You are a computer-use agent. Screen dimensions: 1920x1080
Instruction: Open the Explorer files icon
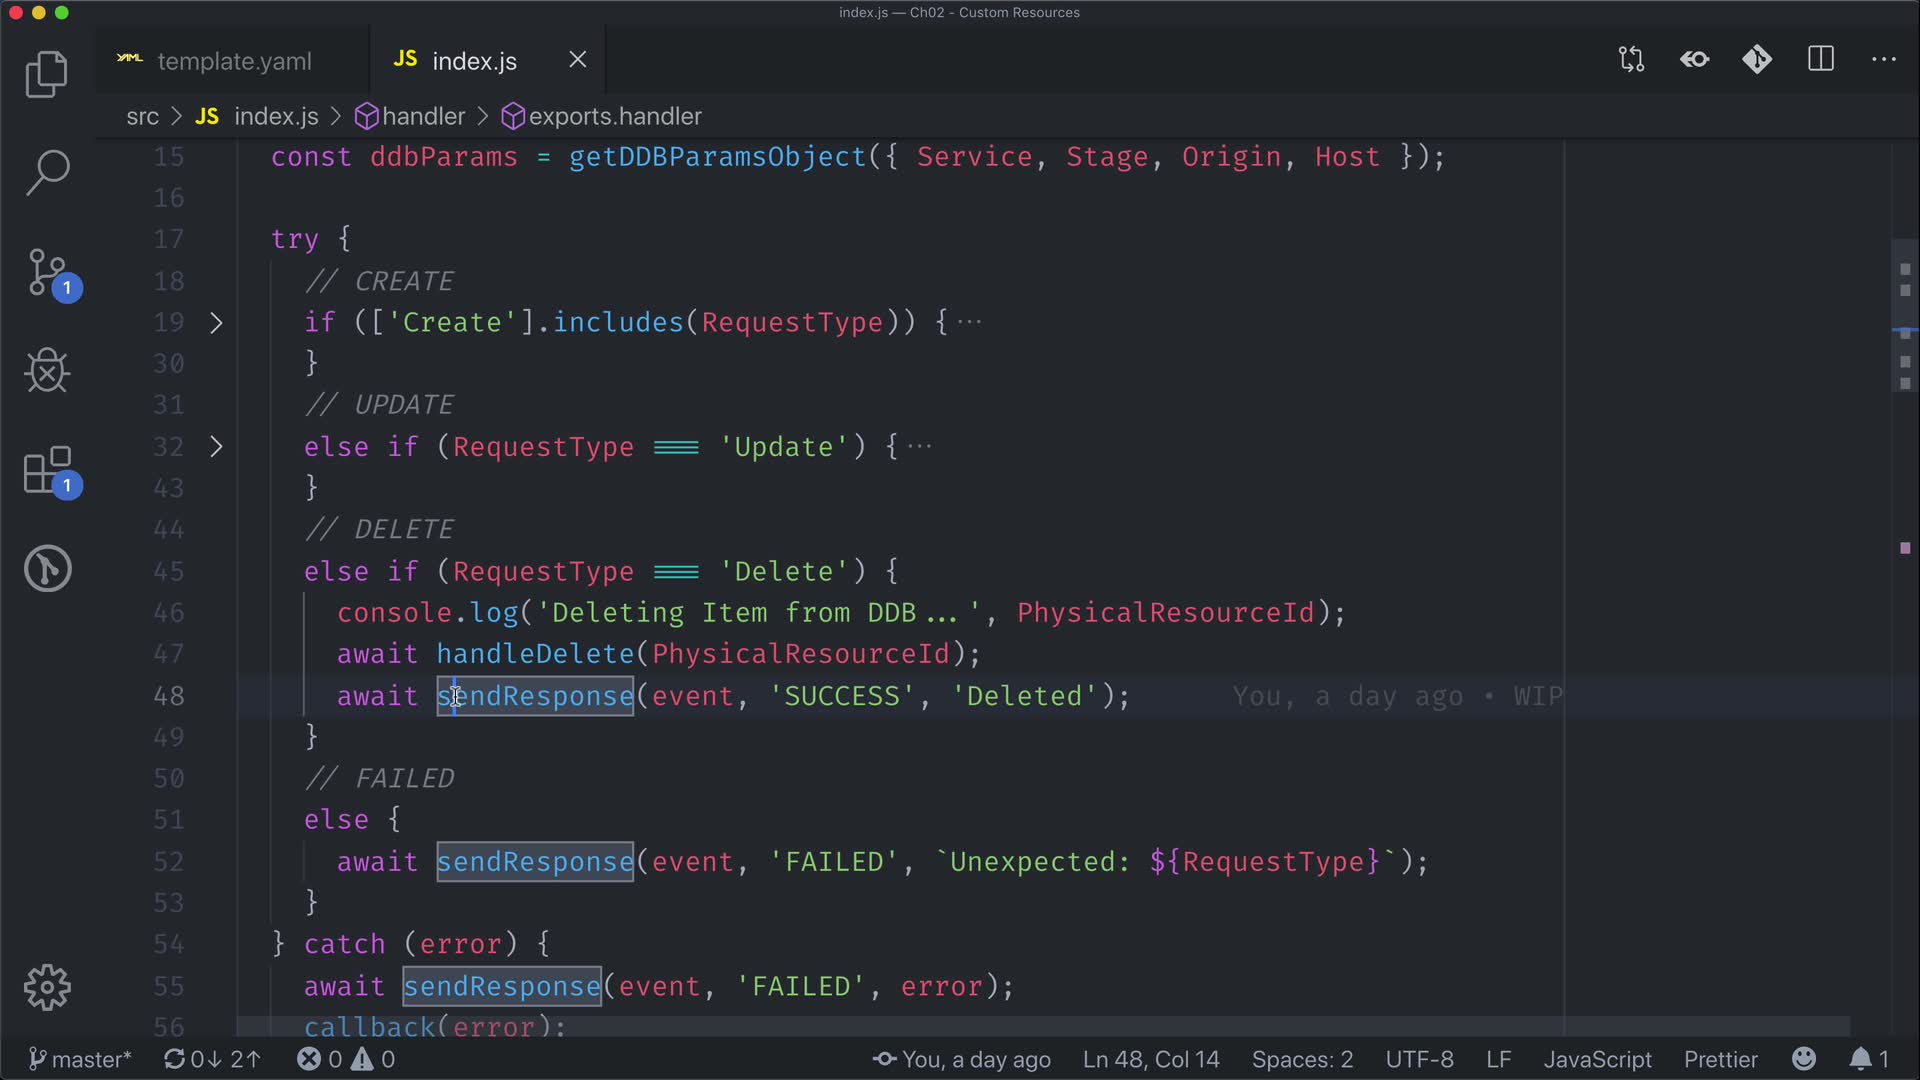point(46,74)
